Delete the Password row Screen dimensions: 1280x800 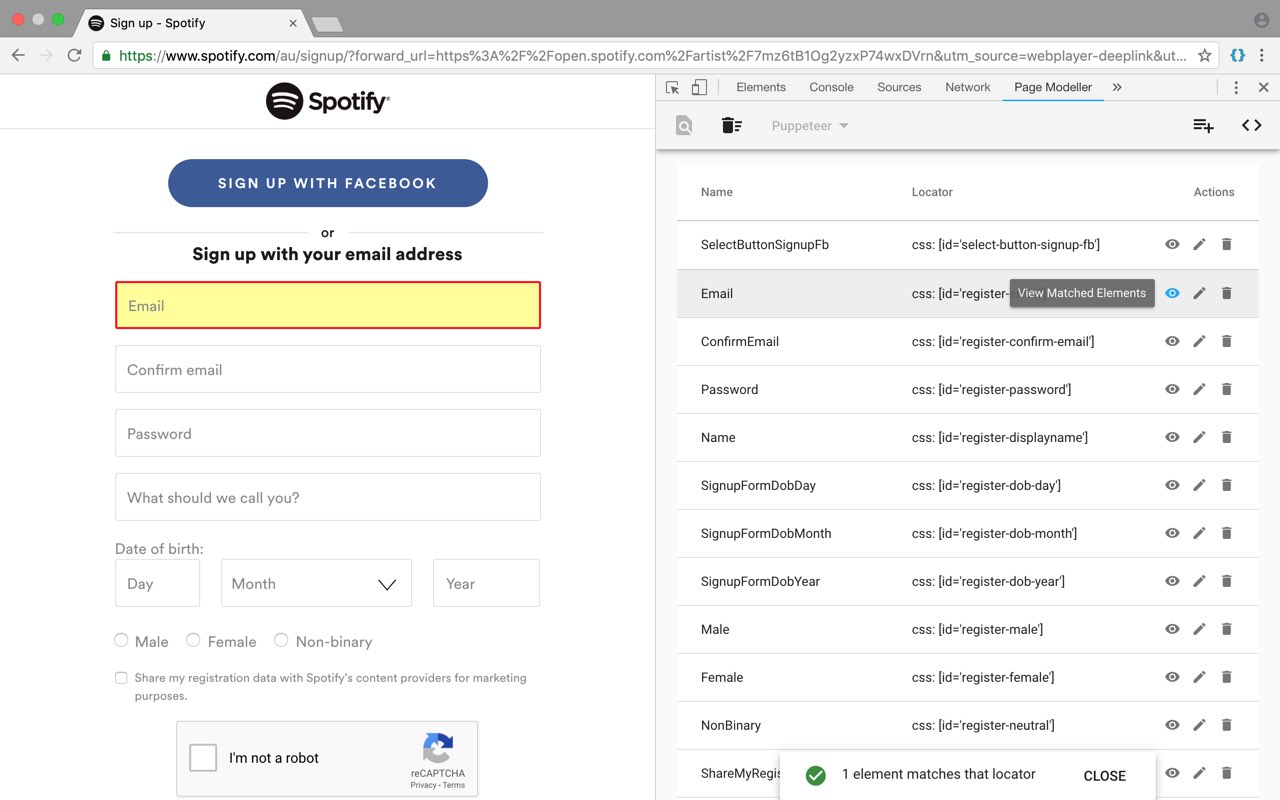click(x=1227, y=389)
